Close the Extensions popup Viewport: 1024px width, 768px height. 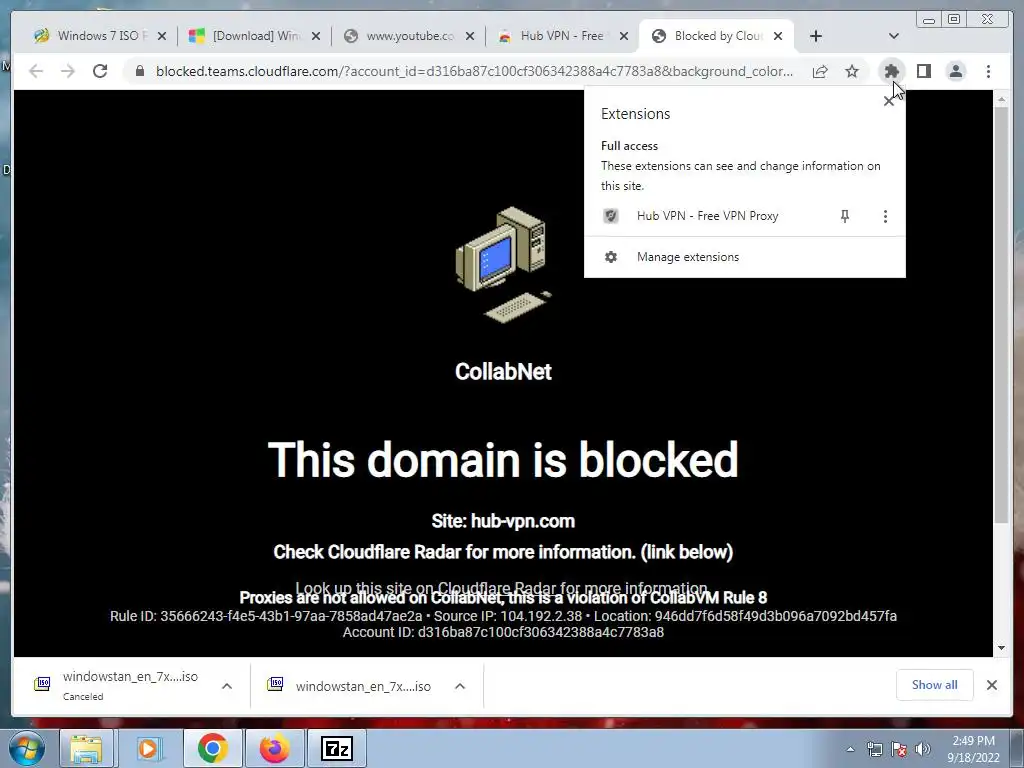tap(888, 101)
